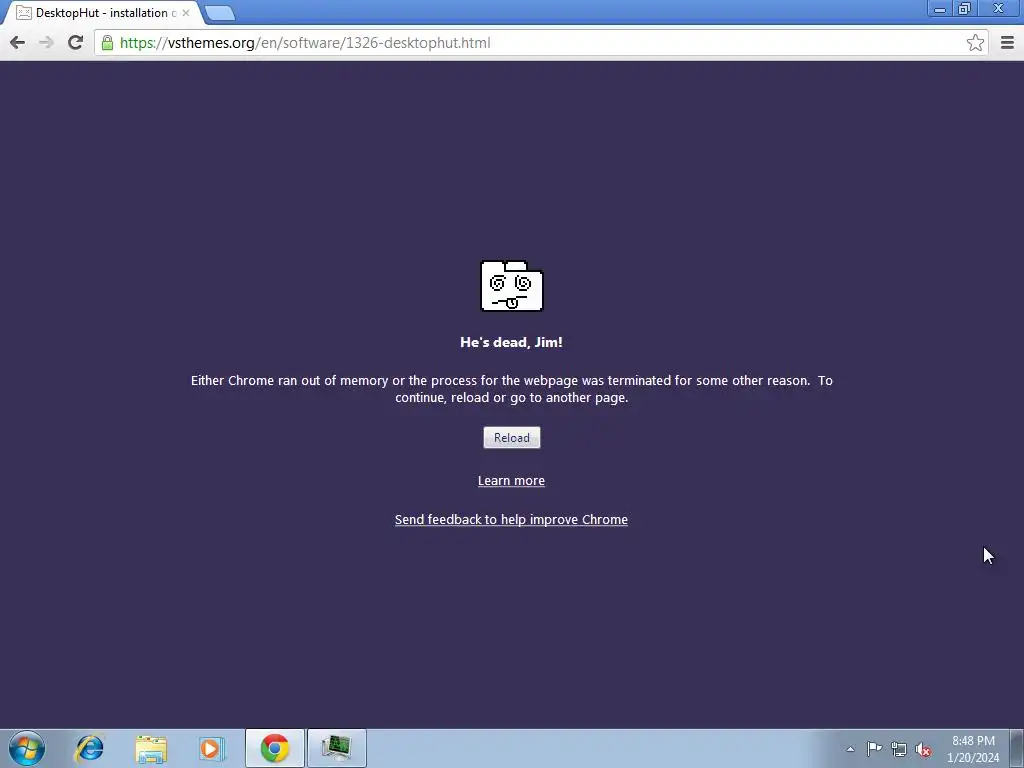Click the dead tab face icon
Viewport: 1024px width, 768px height.
pos(511,286)
